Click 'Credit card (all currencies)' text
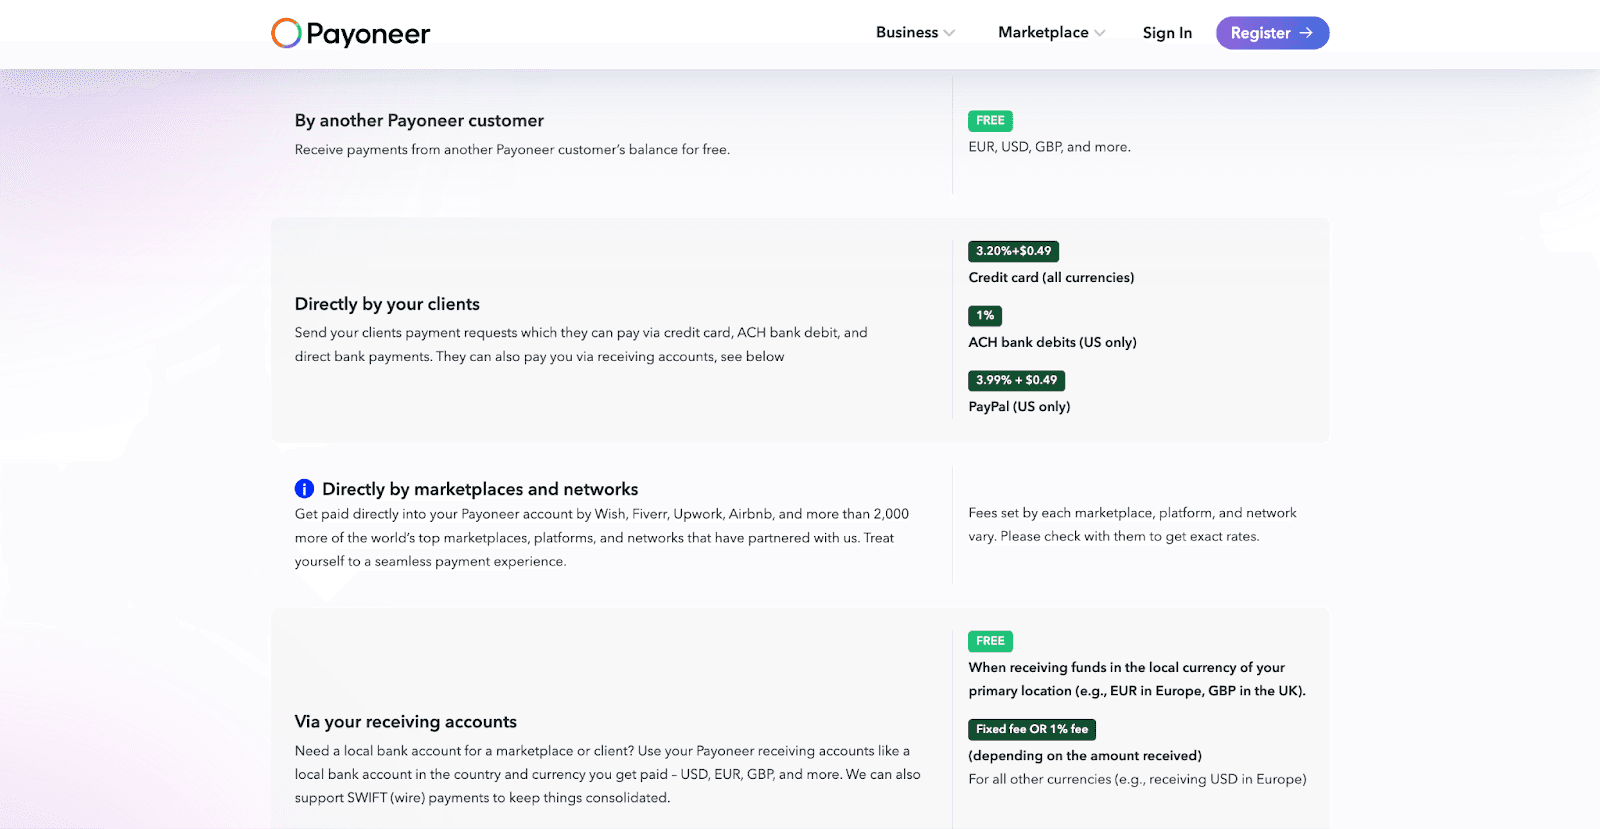Image resolution: width=1600 pixels, height=829 pixels. point(1051,278)
